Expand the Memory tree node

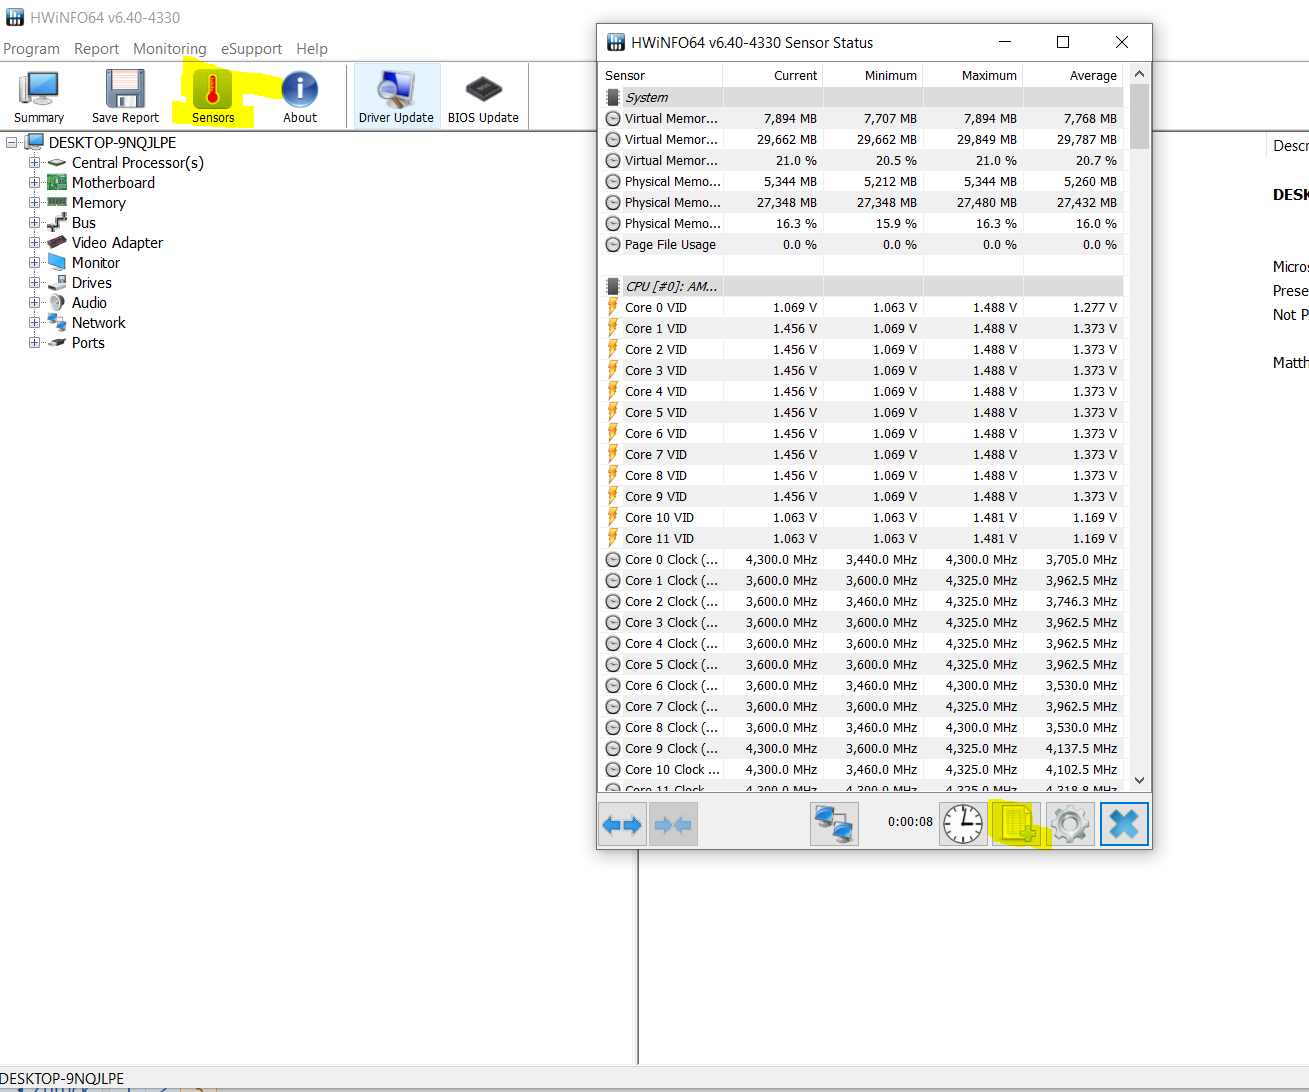35,202
